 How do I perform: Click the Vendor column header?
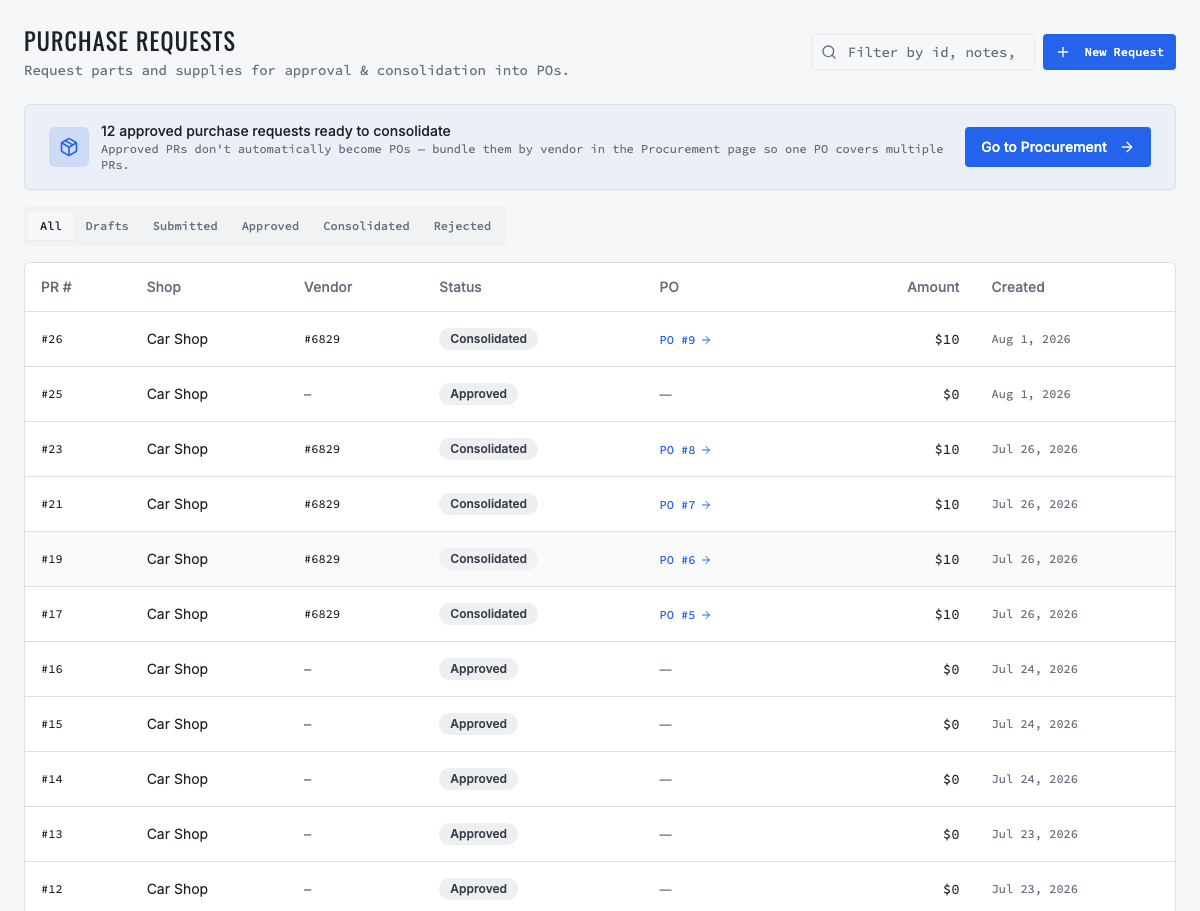pos(328,287)
